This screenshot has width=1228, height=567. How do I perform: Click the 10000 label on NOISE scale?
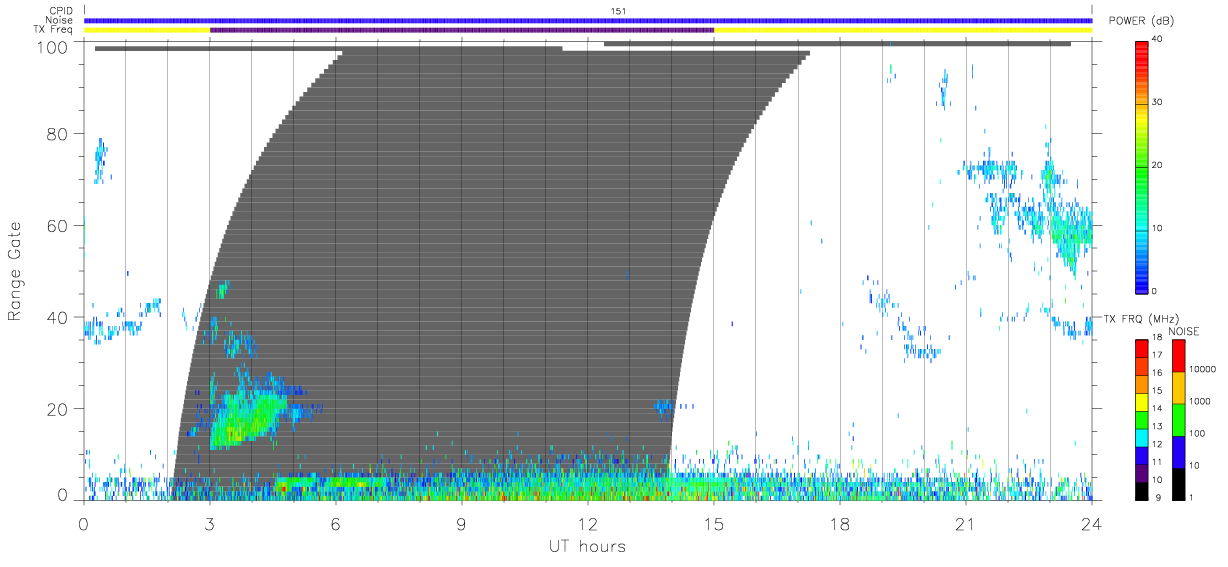coord(1203,369)
